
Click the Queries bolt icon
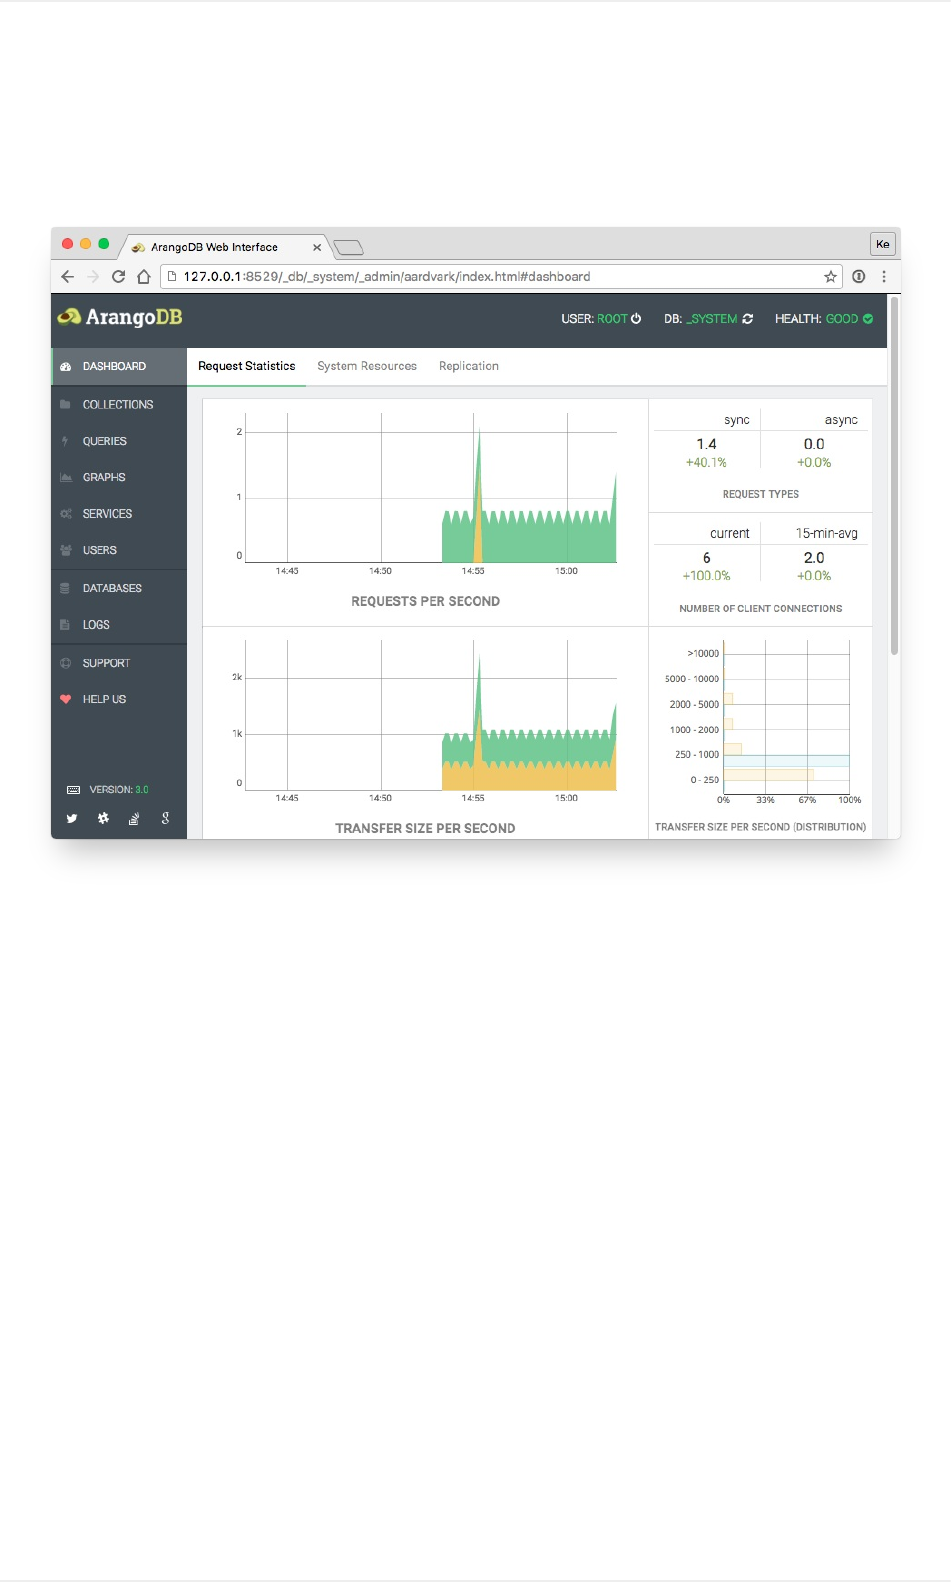66,441
